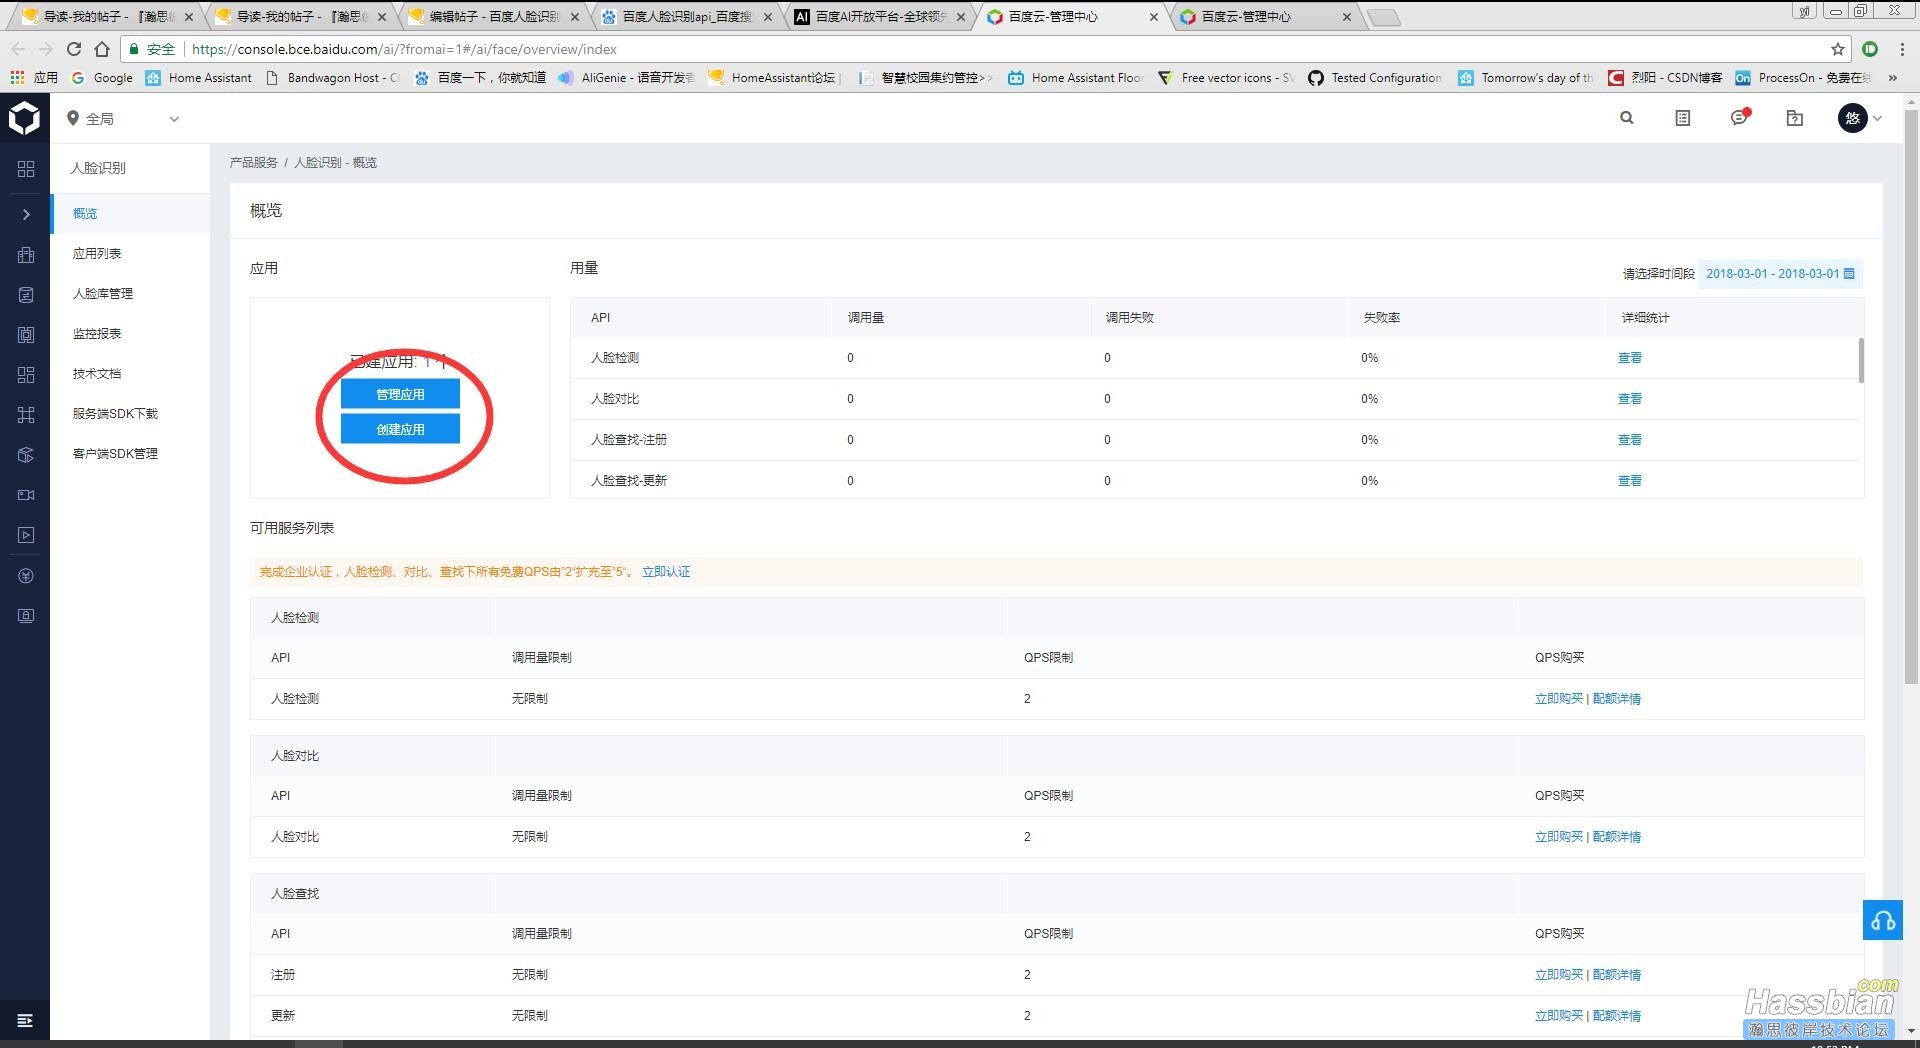Image resolution: width=1920 pixels, height=1048 pixels.
Task: Click the building icon in left rail
Action: pyautogui.click(x=26, y=255)
